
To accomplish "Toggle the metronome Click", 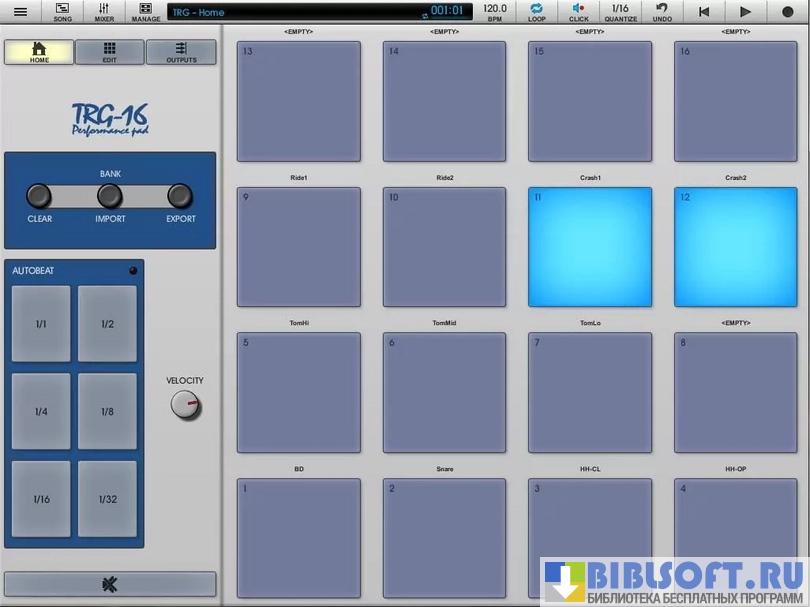I will [579, 12].
